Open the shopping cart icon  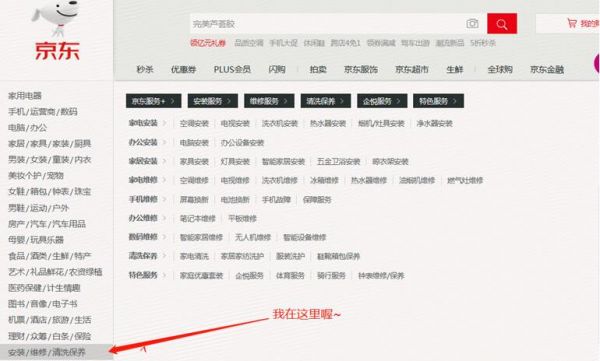tap(572, 23)
